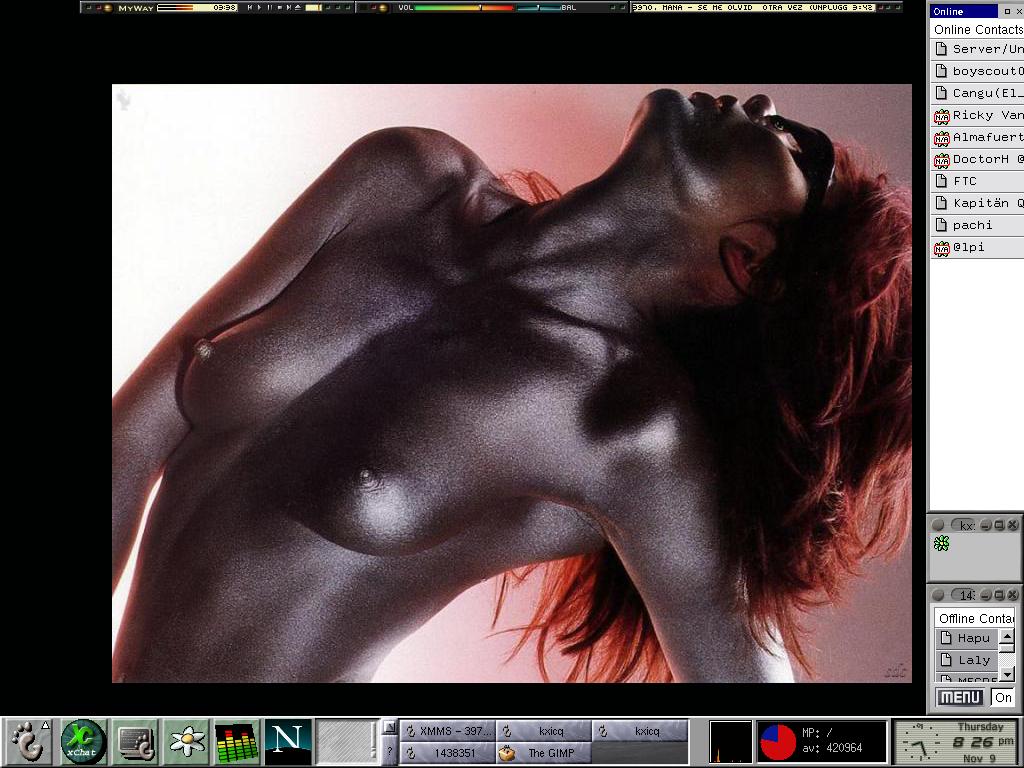Toggle the On status field
Viewport: 1024px width, 768px height.
1003,697
